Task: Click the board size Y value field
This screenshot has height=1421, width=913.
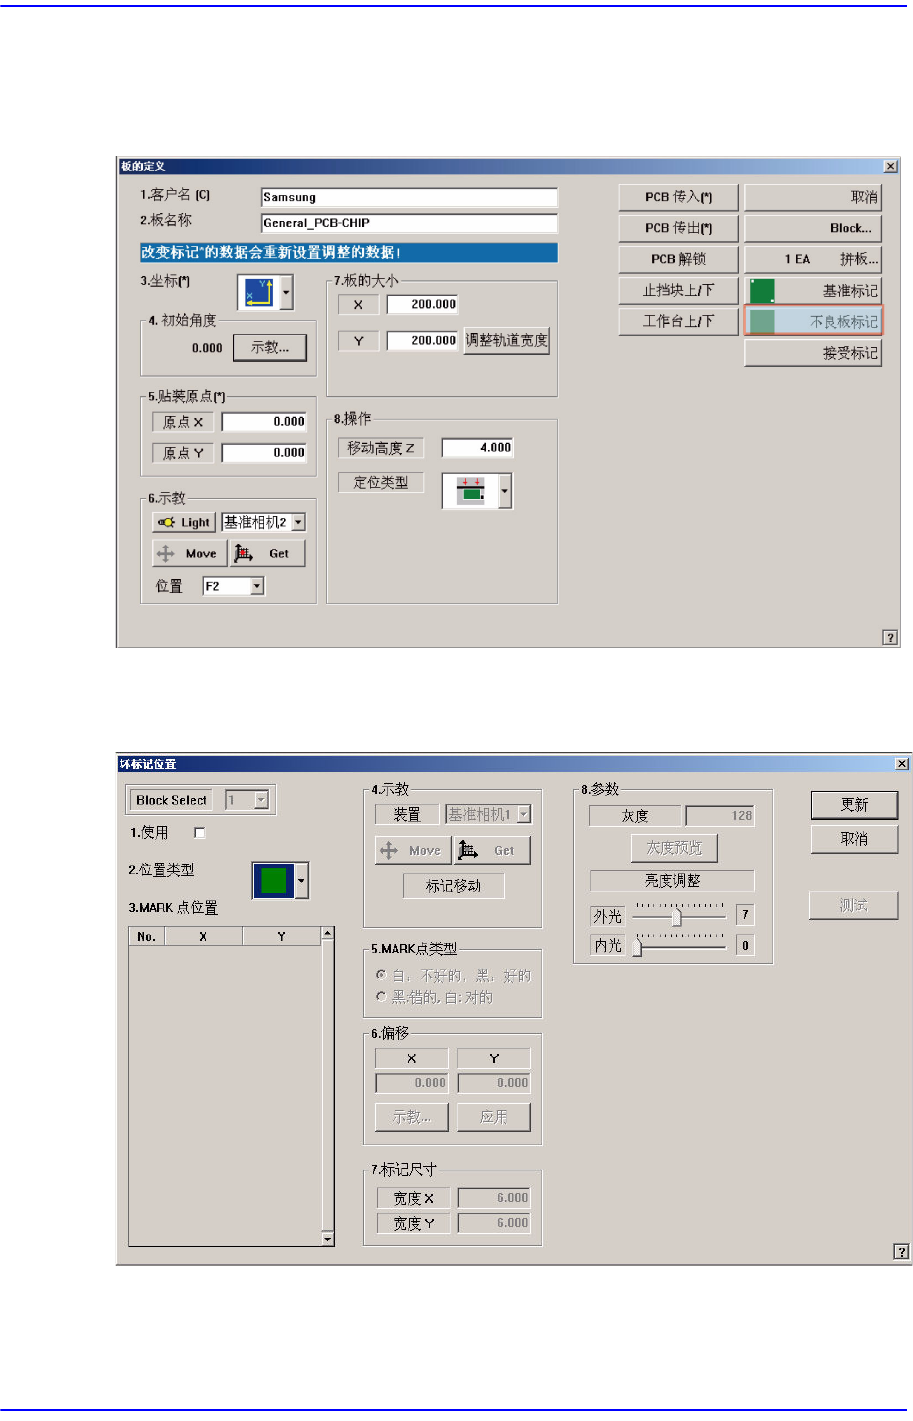Action: [x=422, y=340]
